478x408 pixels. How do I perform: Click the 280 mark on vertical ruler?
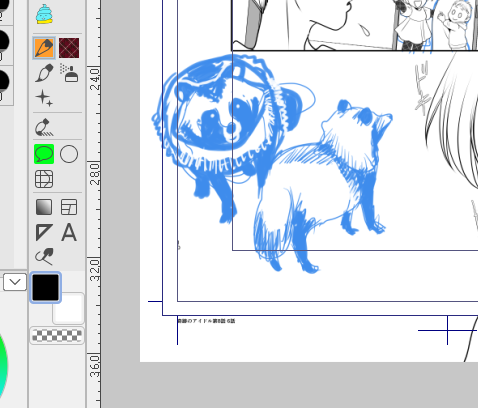[x=95, y=174]
